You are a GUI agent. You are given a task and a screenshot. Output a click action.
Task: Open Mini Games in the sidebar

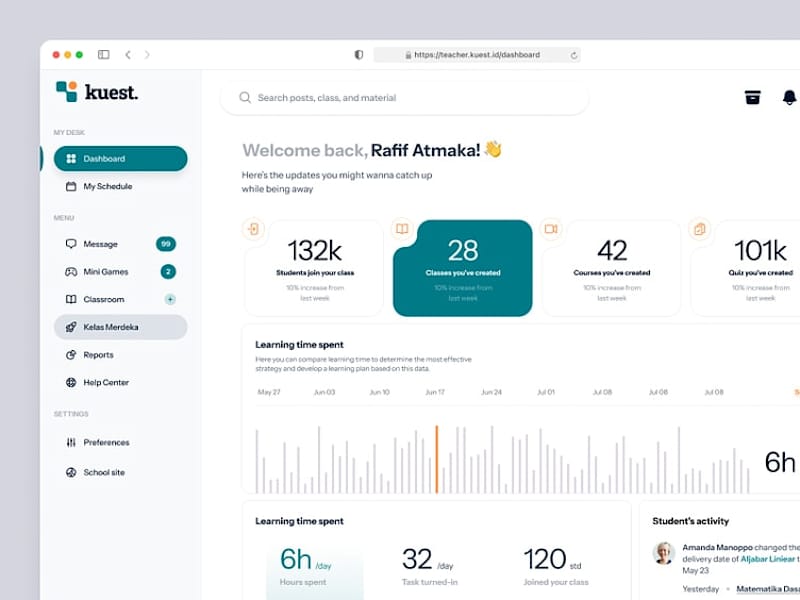point(120,271)
